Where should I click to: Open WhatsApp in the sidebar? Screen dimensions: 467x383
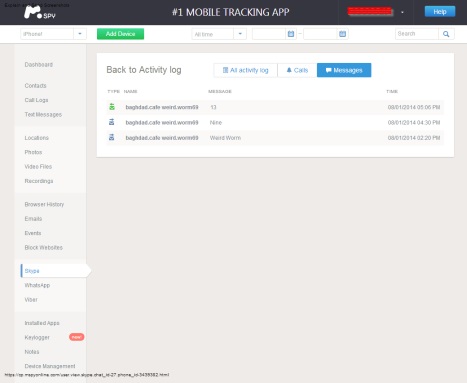(37, 285)
